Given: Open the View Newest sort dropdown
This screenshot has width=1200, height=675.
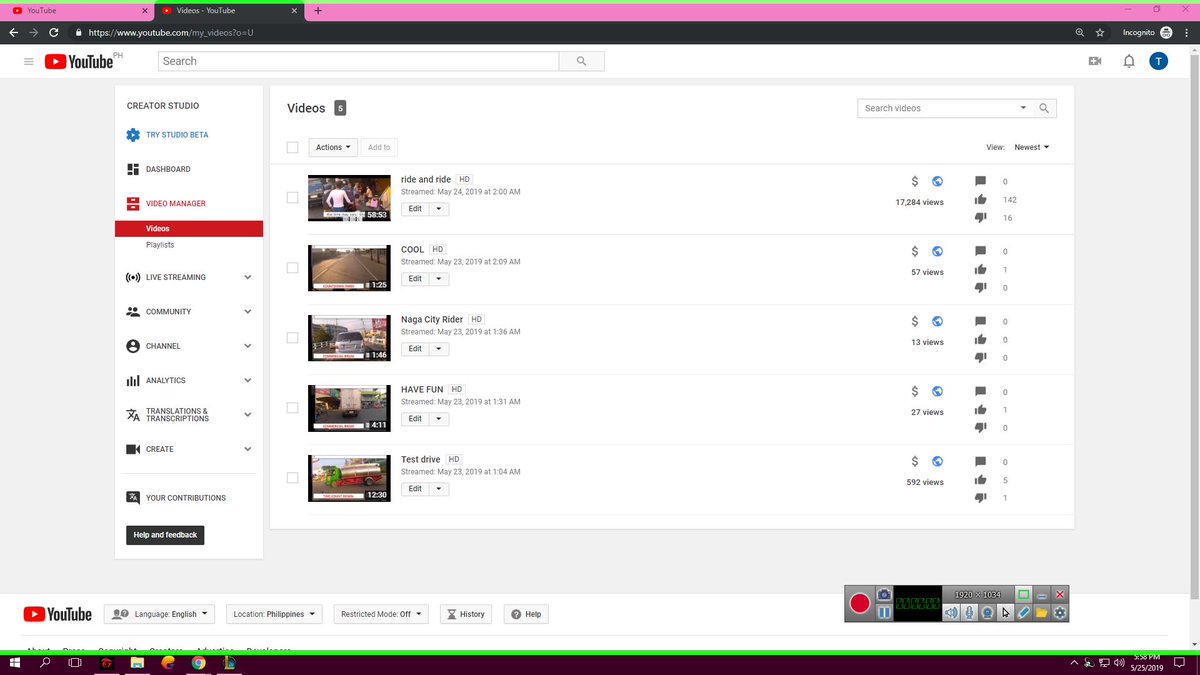Looking at the screenshot, I should point(1032,147).
